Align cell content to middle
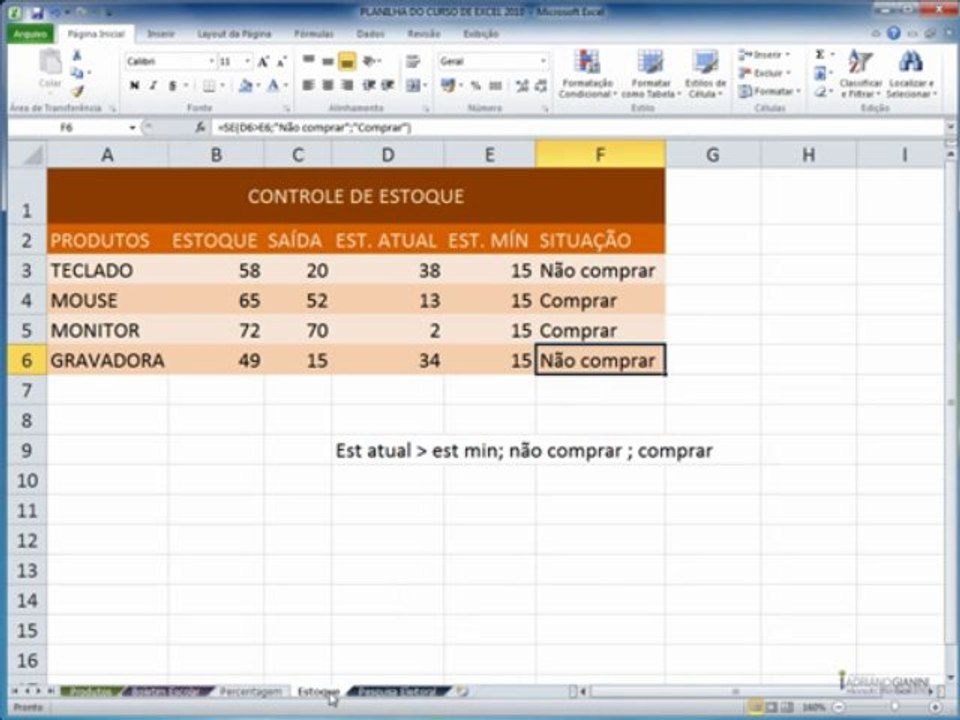960x720 pixels. (328, 61)
